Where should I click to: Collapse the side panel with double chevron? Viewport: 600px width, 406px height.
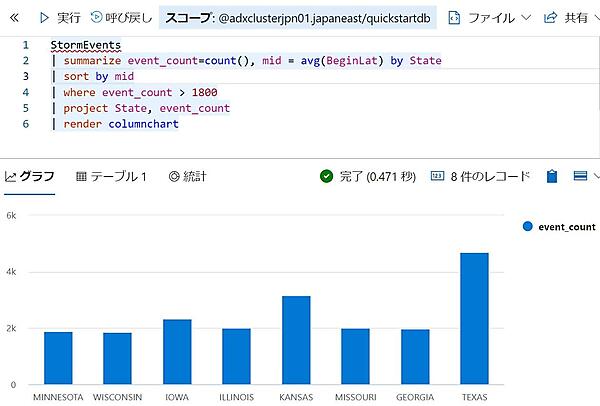coord(14,18)
